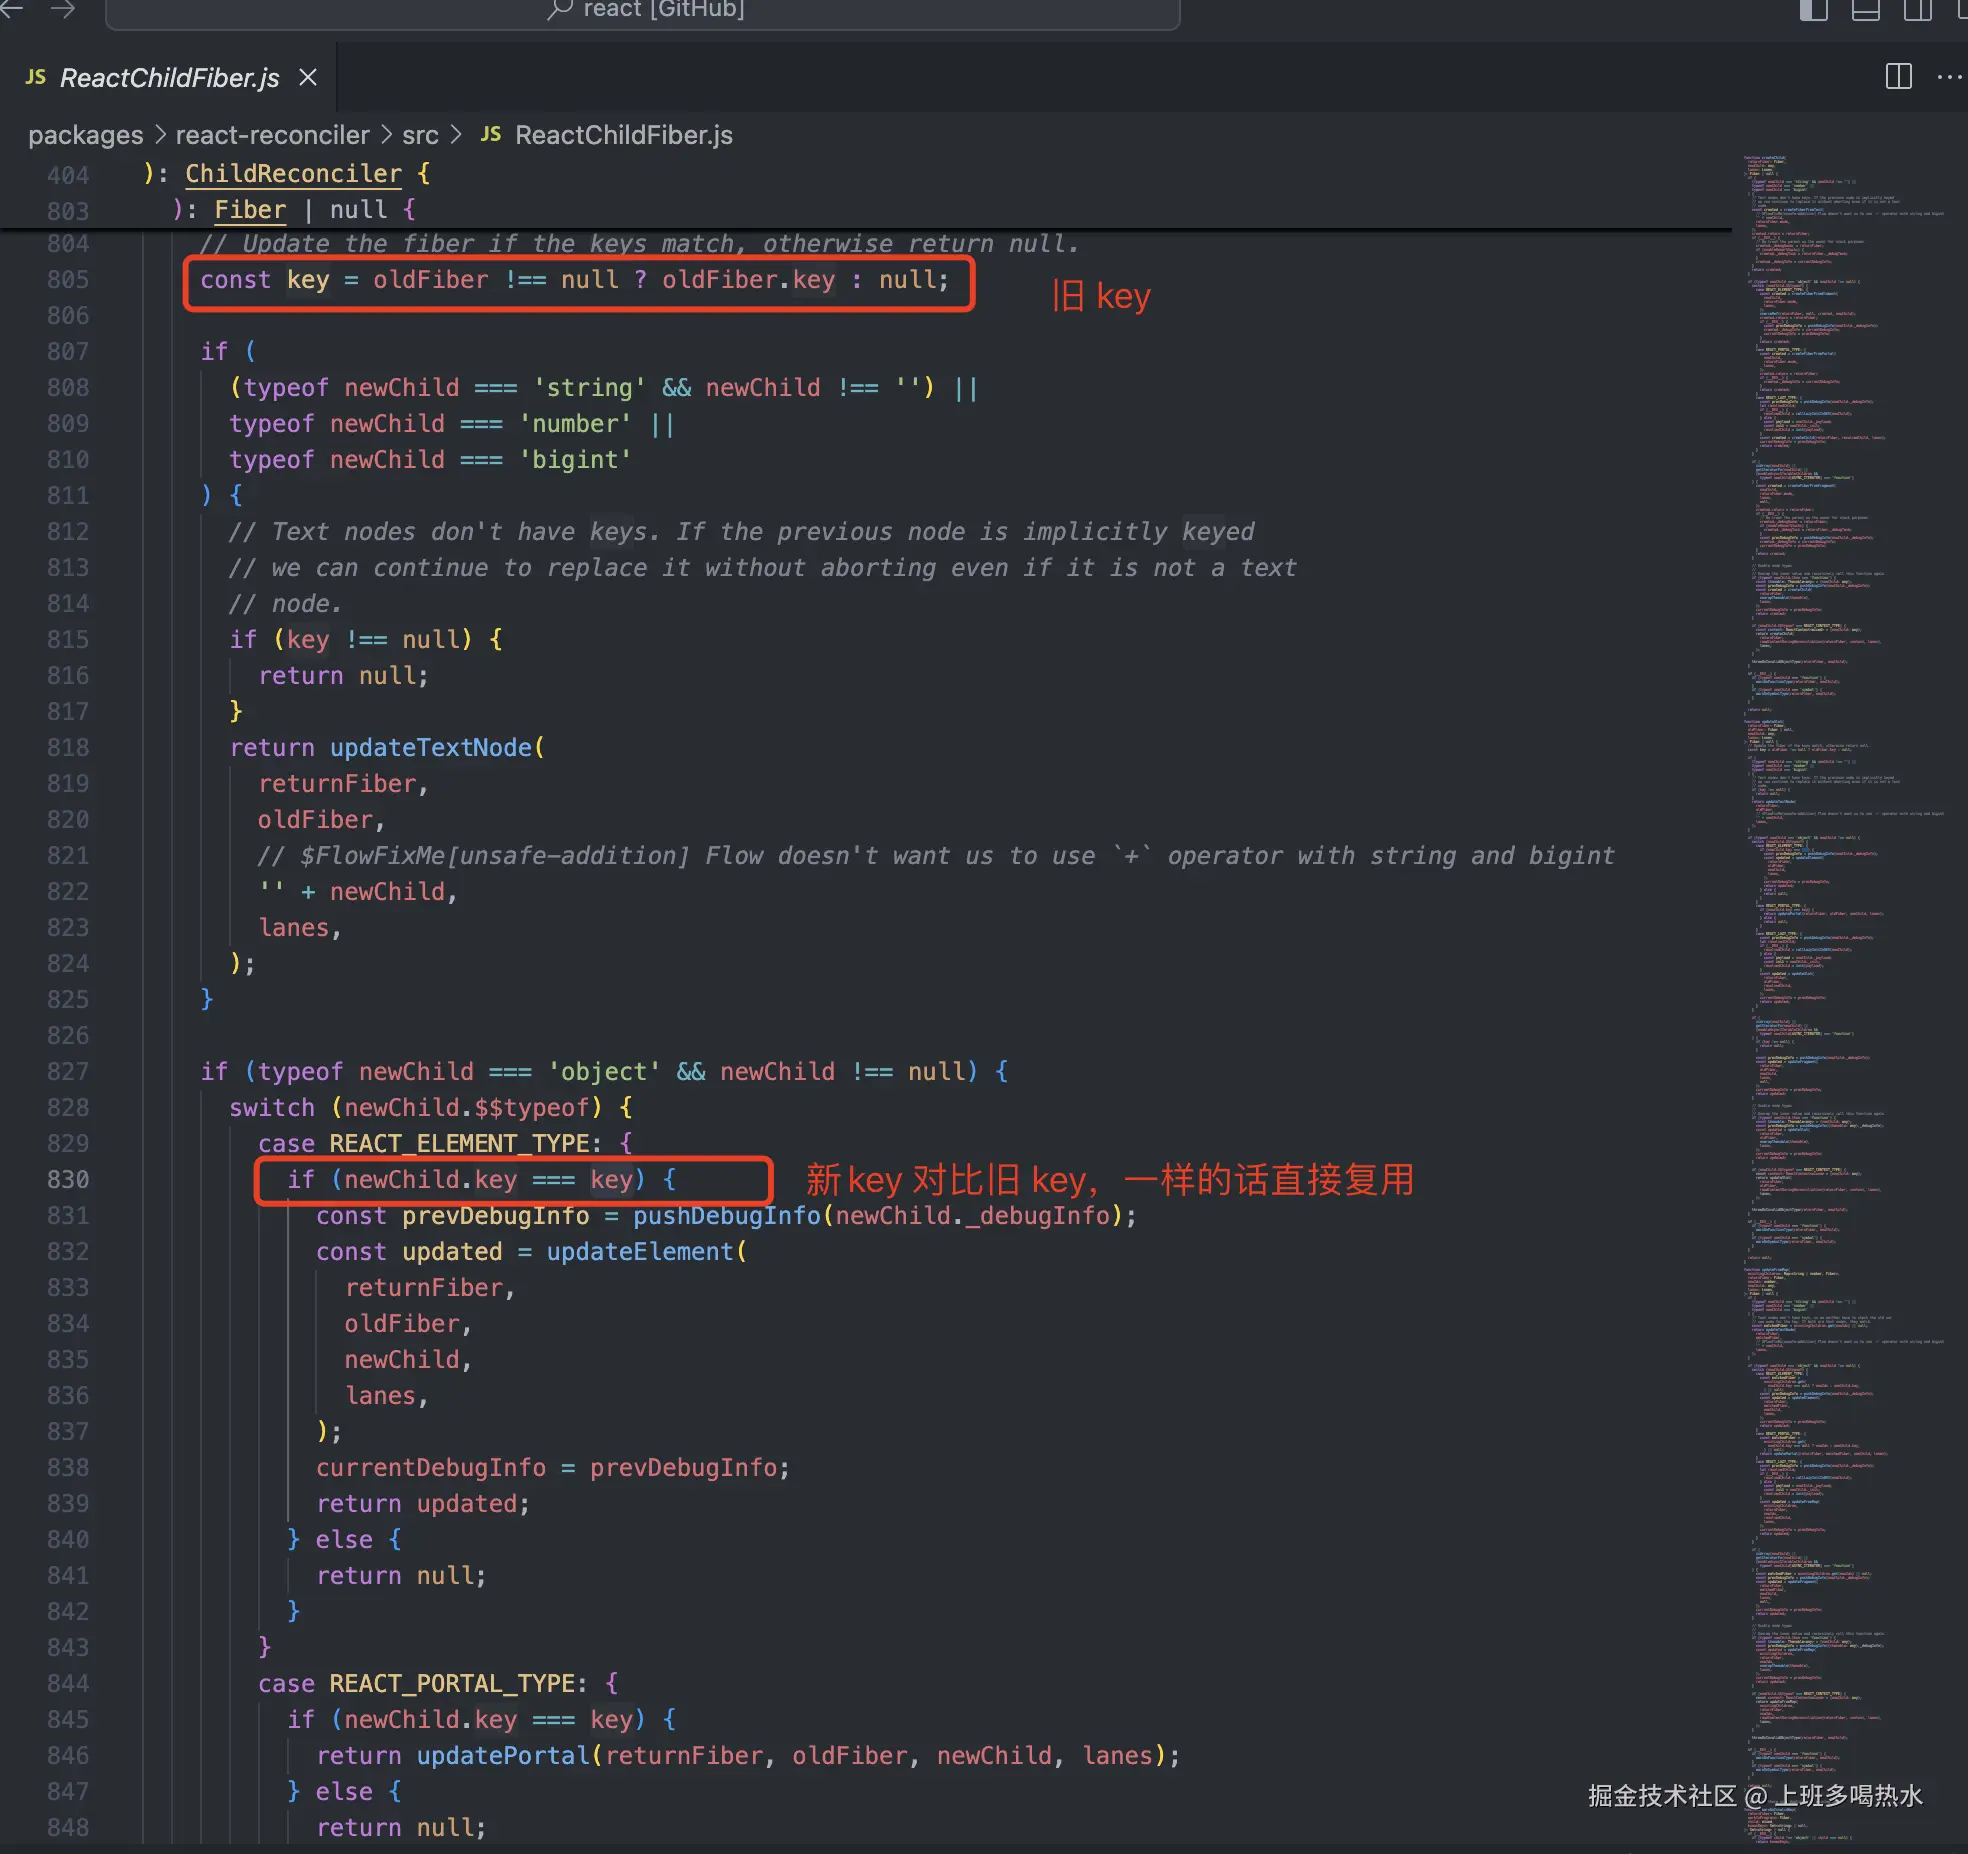Screen dimensions: 1968x1854
Task: Click the go forward arrow
Action: (x=62, y=10)
